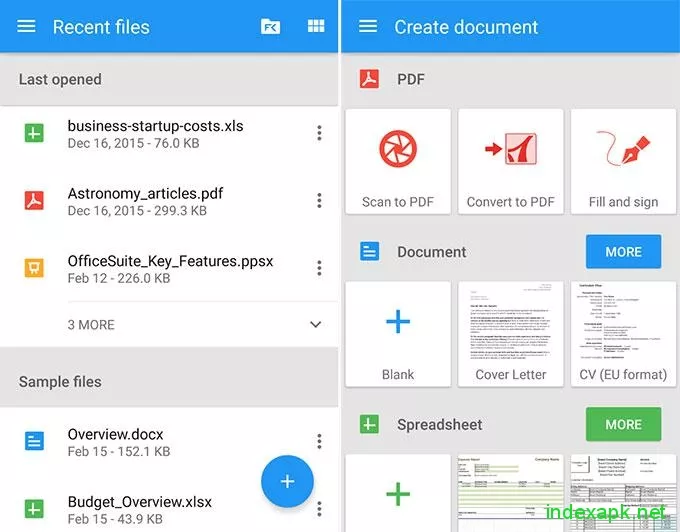The image size is (680, 532).
Task: Click the green spreadsheet icon for business-startup-costs.xls
Action: [34, 133]
